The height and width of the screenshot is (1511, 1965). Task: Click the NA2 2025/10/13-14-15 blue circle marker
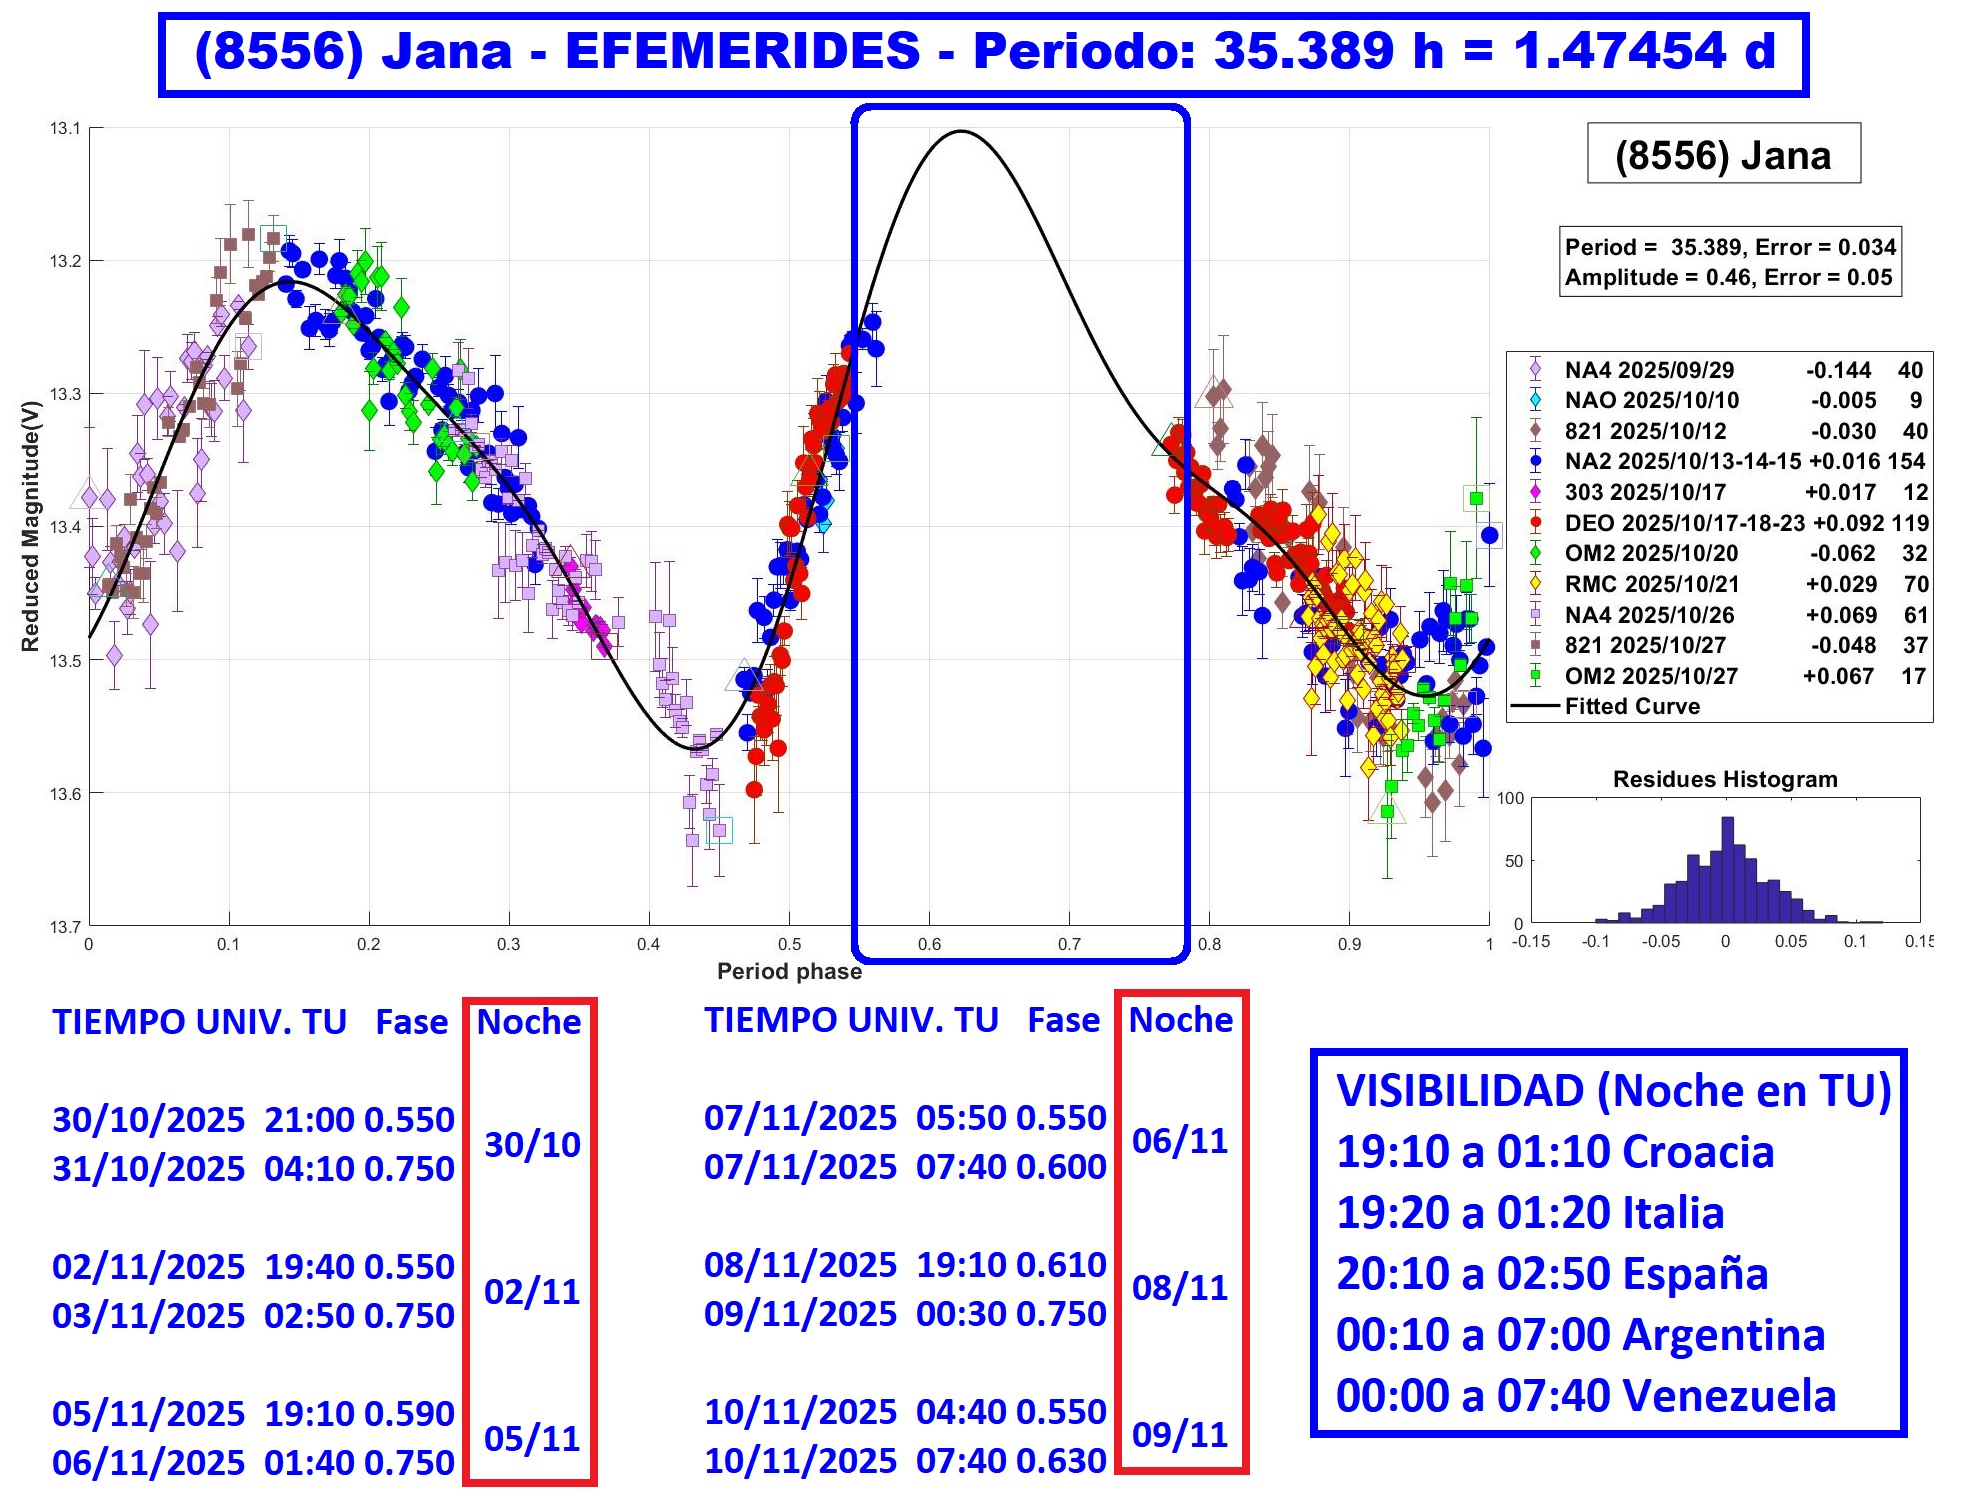pos(1535,461)
